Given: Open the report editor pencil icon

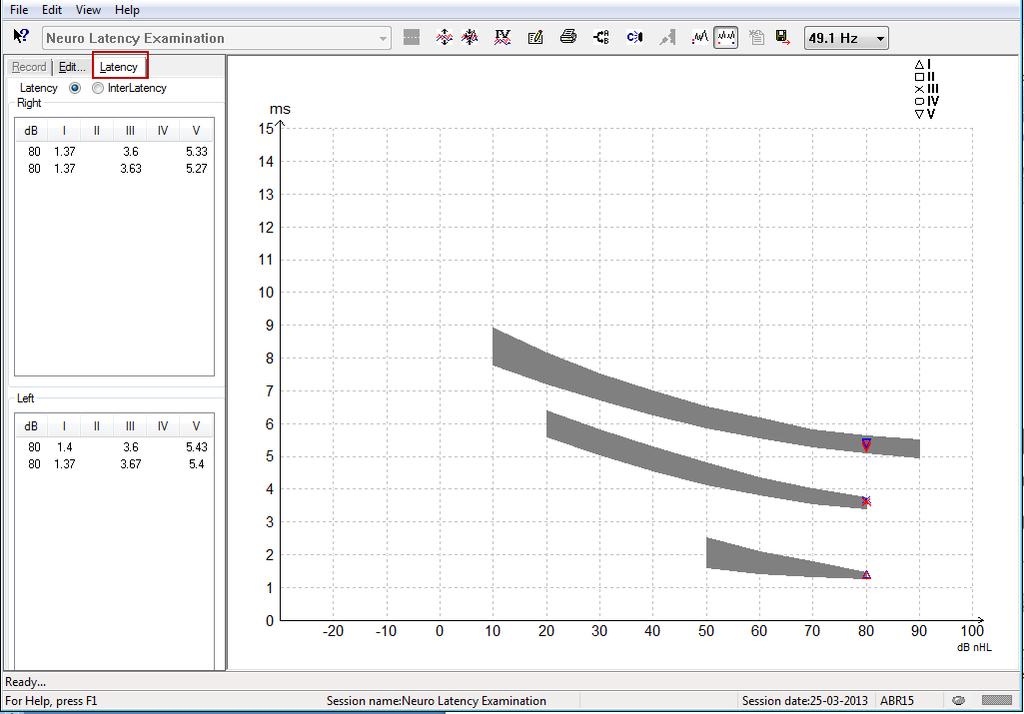Looking at the screenshot, I should 536,37.
